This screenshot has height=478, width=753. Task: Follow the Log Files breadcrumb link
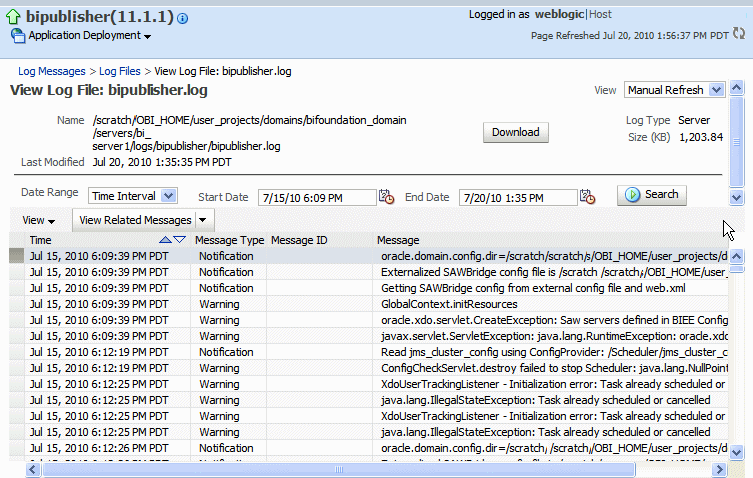tap(120, 71)
